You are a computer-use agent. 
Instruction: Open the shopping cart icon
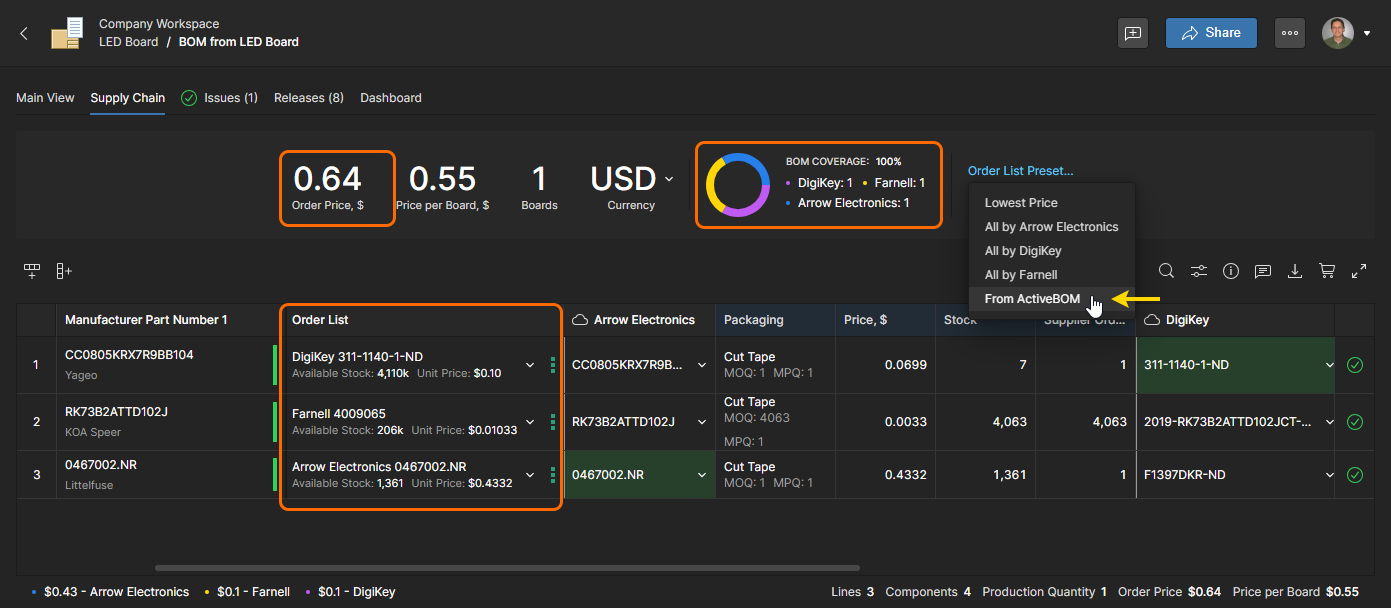pos(1327,271)
